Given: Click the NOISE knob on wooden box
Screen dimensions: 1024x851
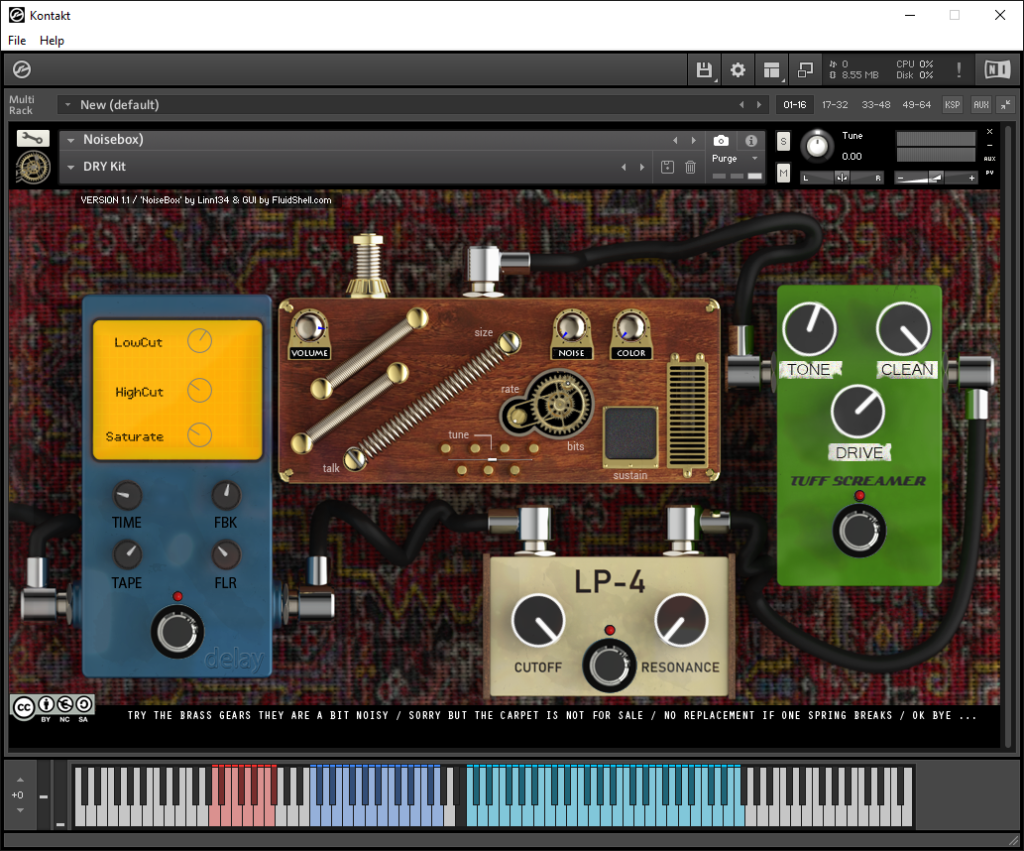Looking at the screenshot, I should [x=571, y=326].
